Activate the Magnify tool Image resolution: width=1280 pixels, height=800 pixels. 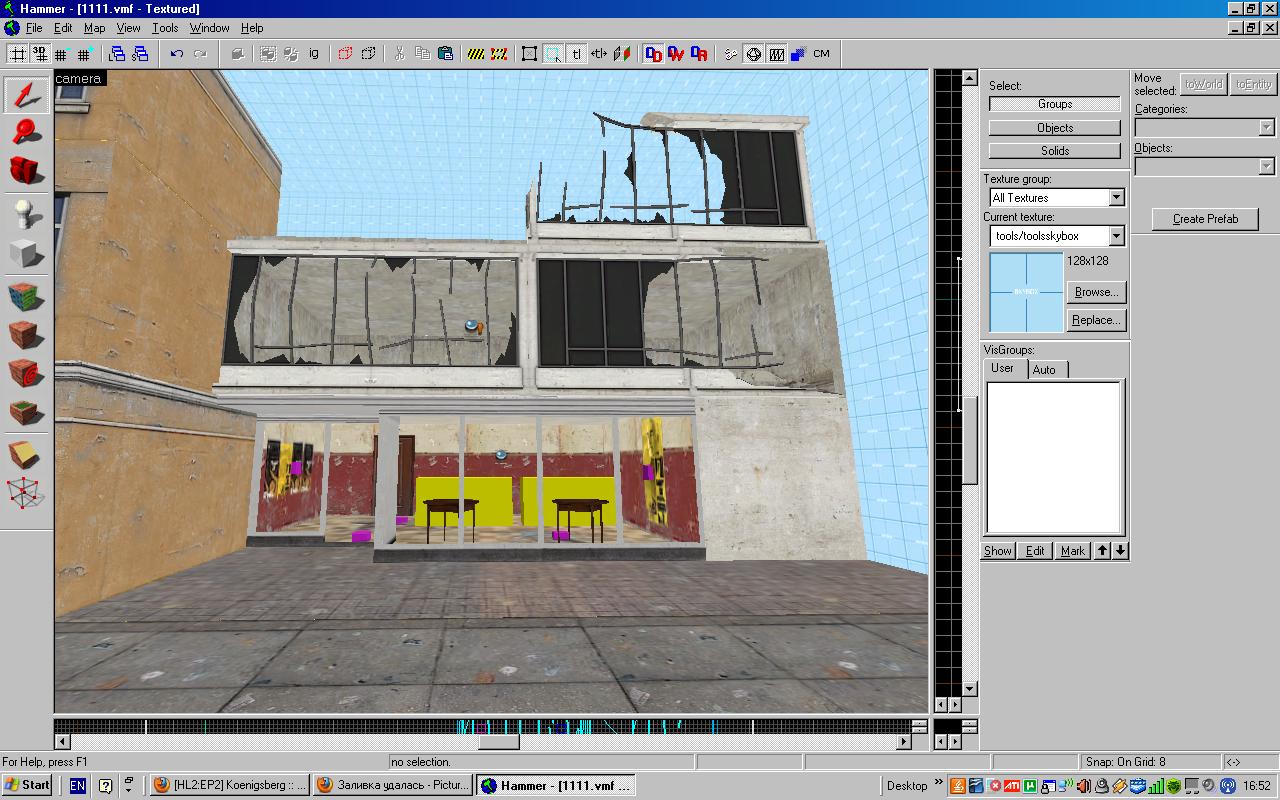point(27,131)
